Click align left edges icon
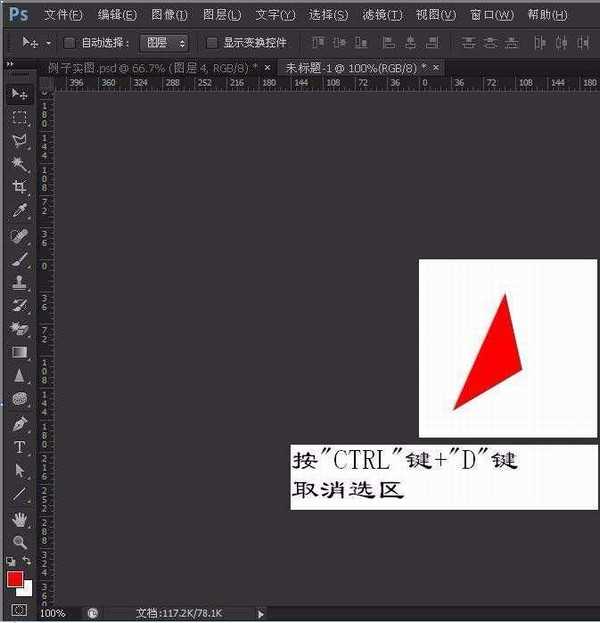600x623 pixels. [389, 42]
